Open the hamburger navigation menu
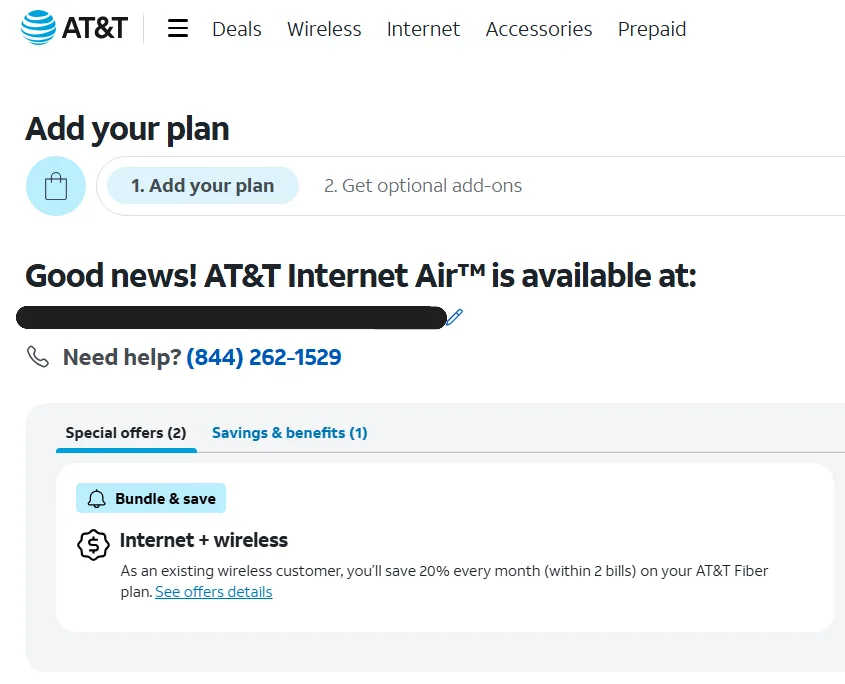The width and height of the screenshot is (845, 684). tap(177, 29)
